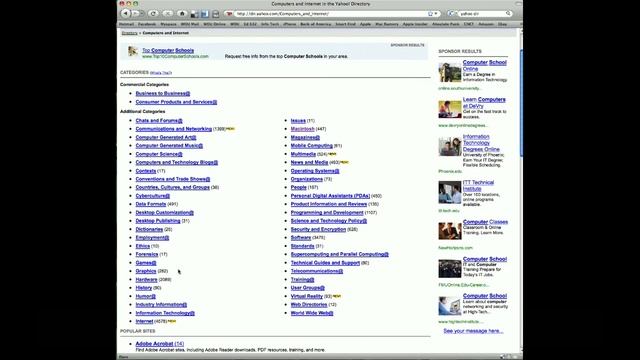Image resolution: width=640 pixels, height=360 pixels.
Task: Open Programming and Development category
Action: (x=327, y=213)
